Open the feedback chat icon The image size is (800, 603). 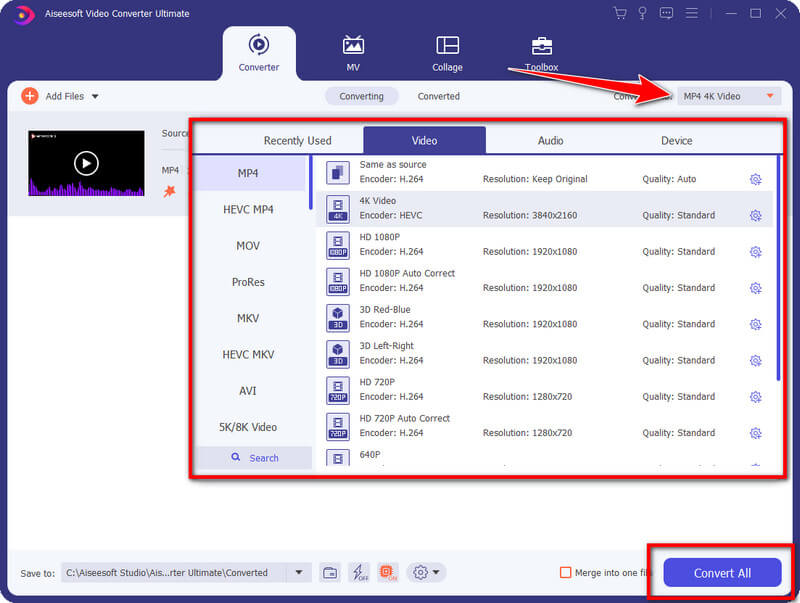point(667,13)
